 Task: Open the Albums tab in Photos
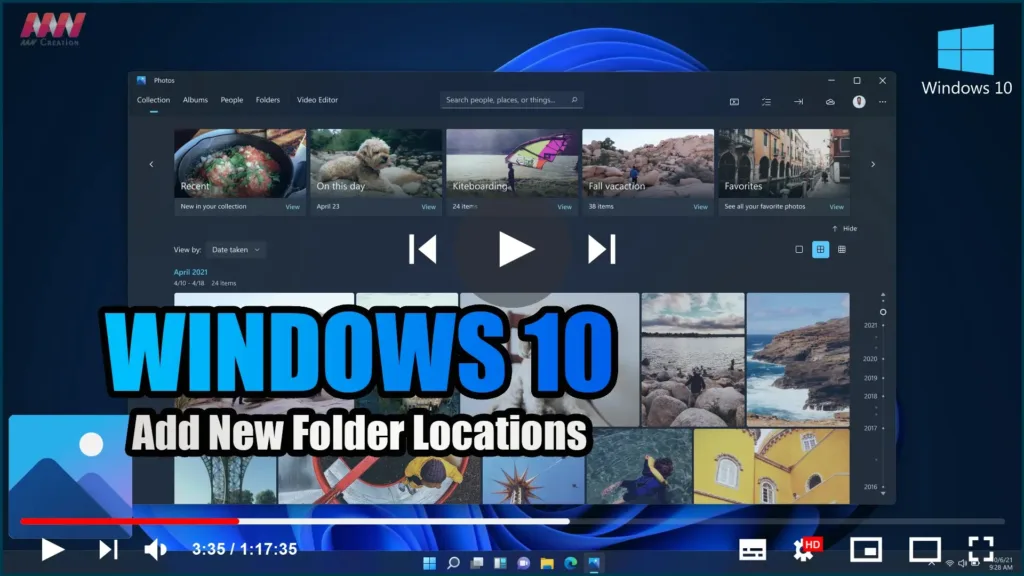[x=195, y=100]
